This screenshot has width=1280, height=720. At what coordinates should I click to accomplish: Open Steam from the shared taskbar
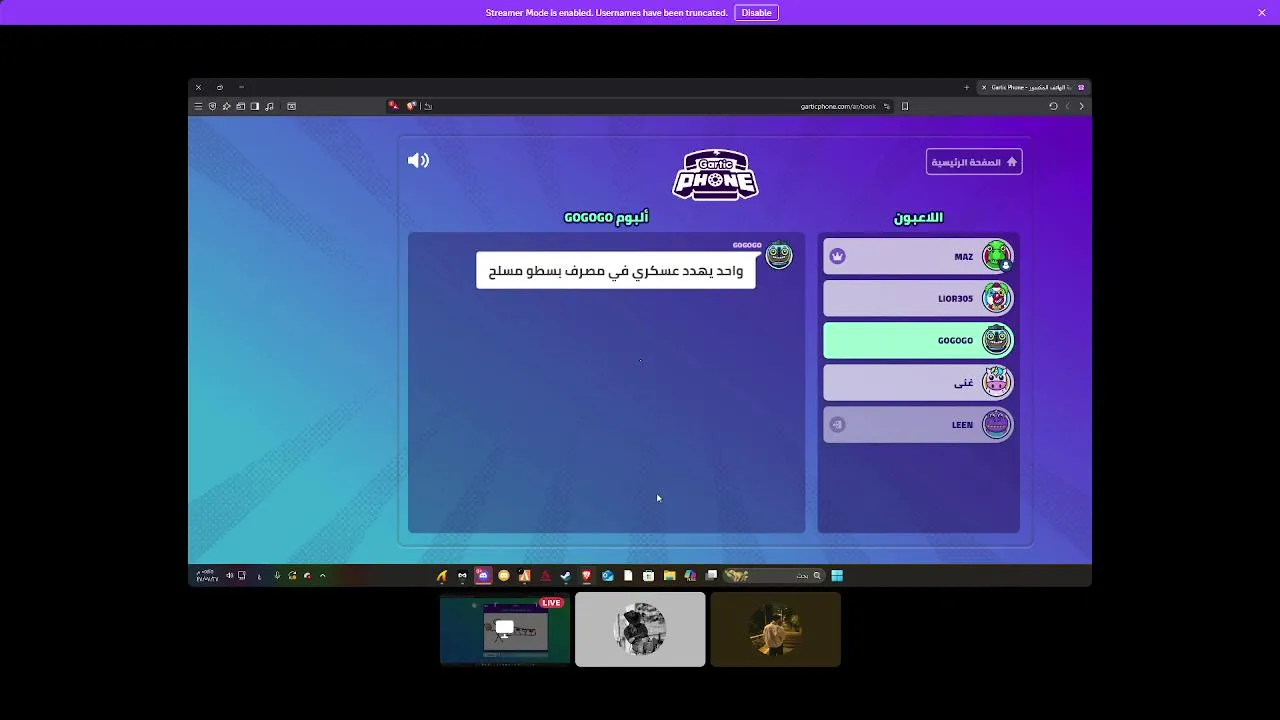coord(566,575)
